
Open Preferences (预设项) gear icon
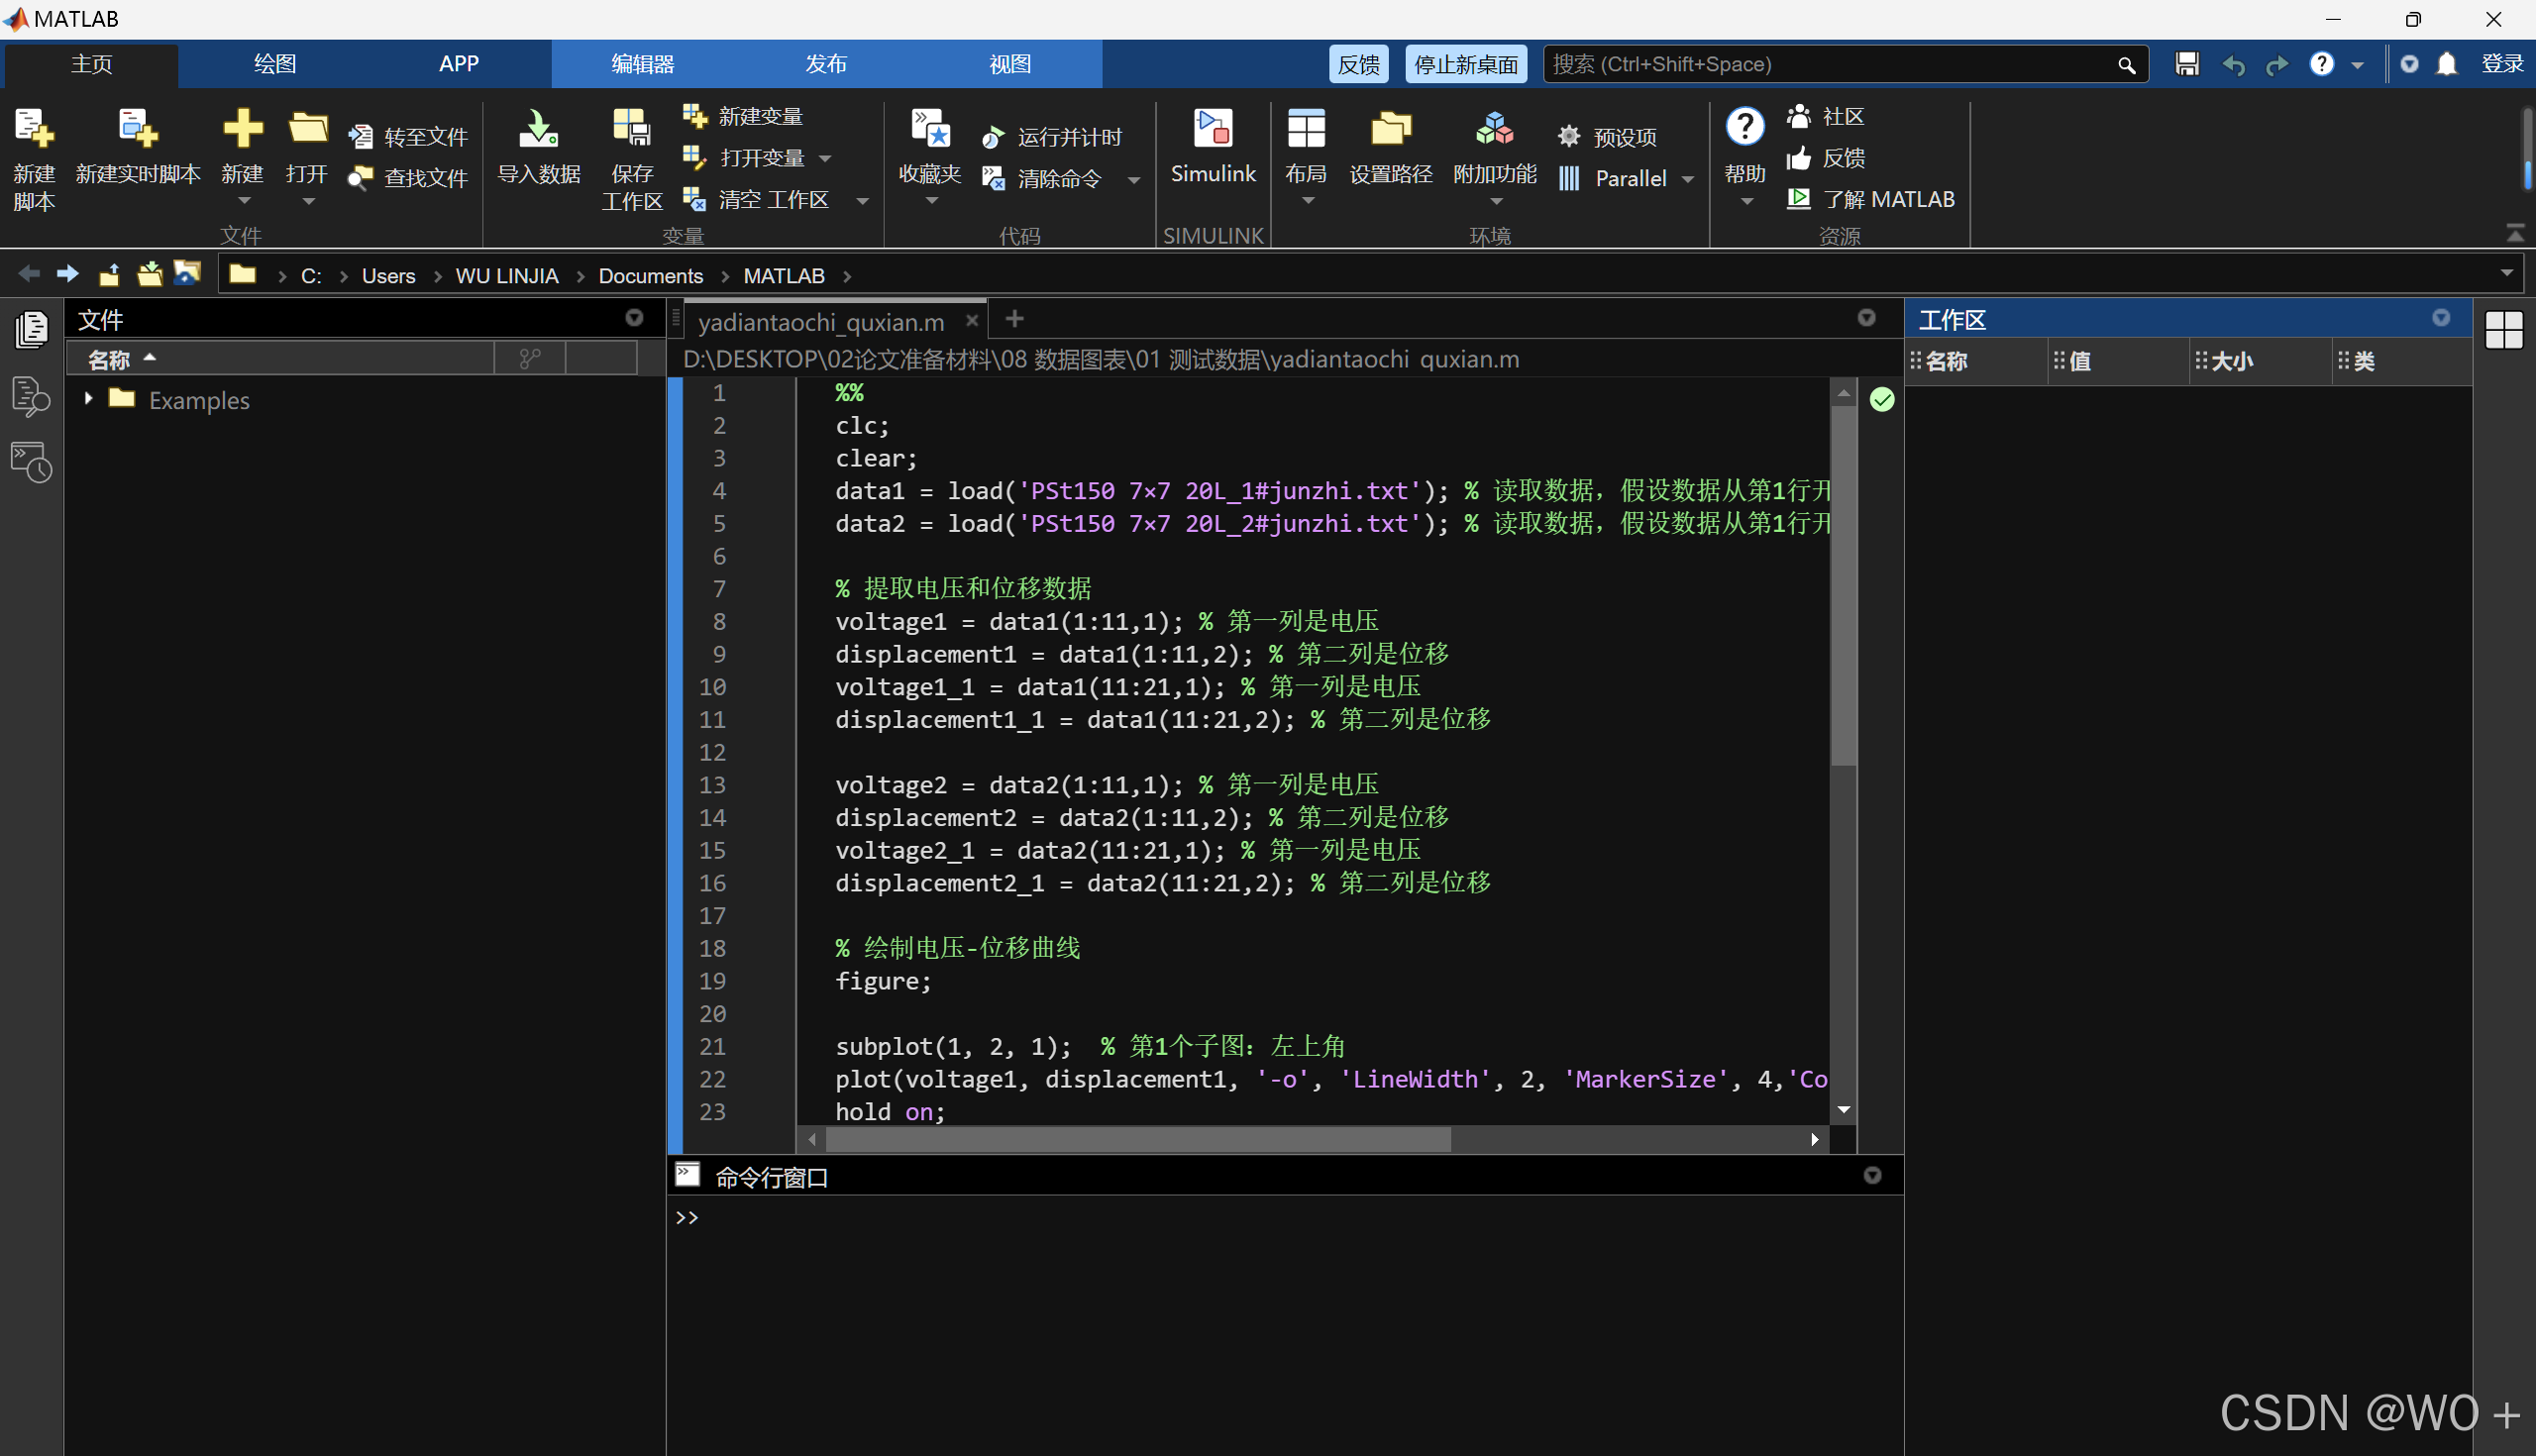pyautogui.click(x=1569, y=137)
